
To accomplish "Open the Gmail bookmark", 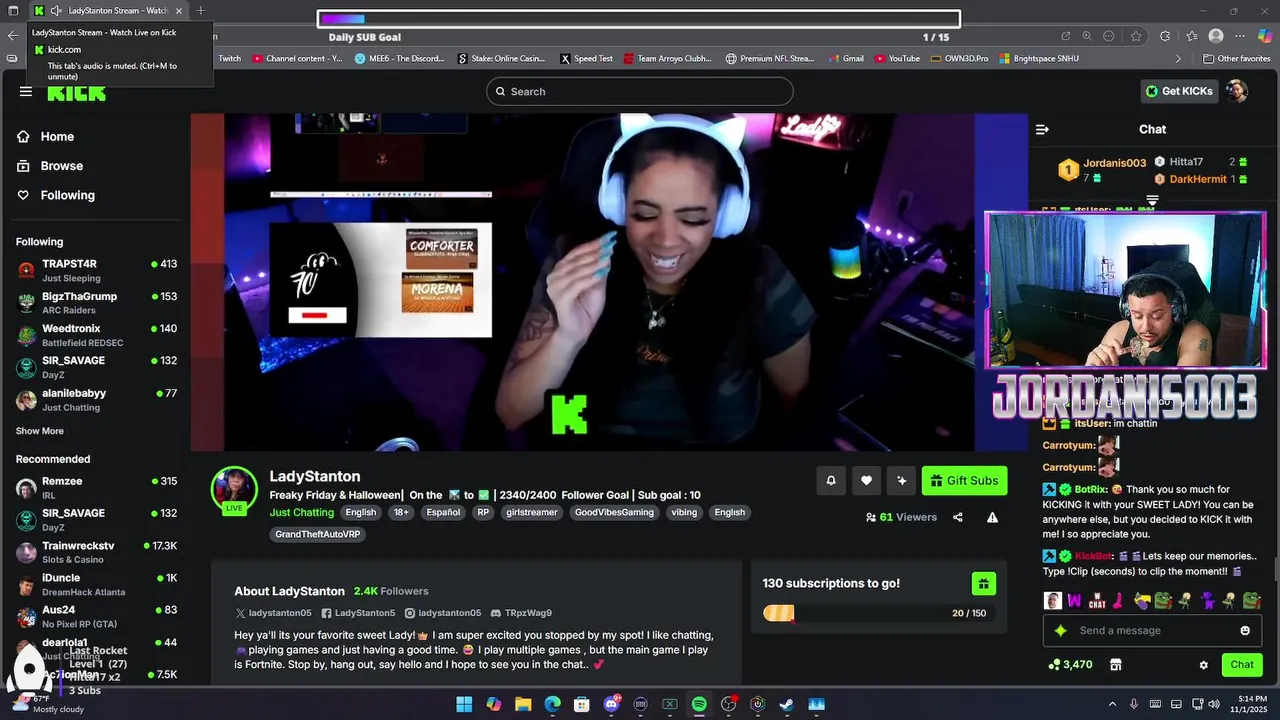I will pyautogui.click(x=845, y=59).
